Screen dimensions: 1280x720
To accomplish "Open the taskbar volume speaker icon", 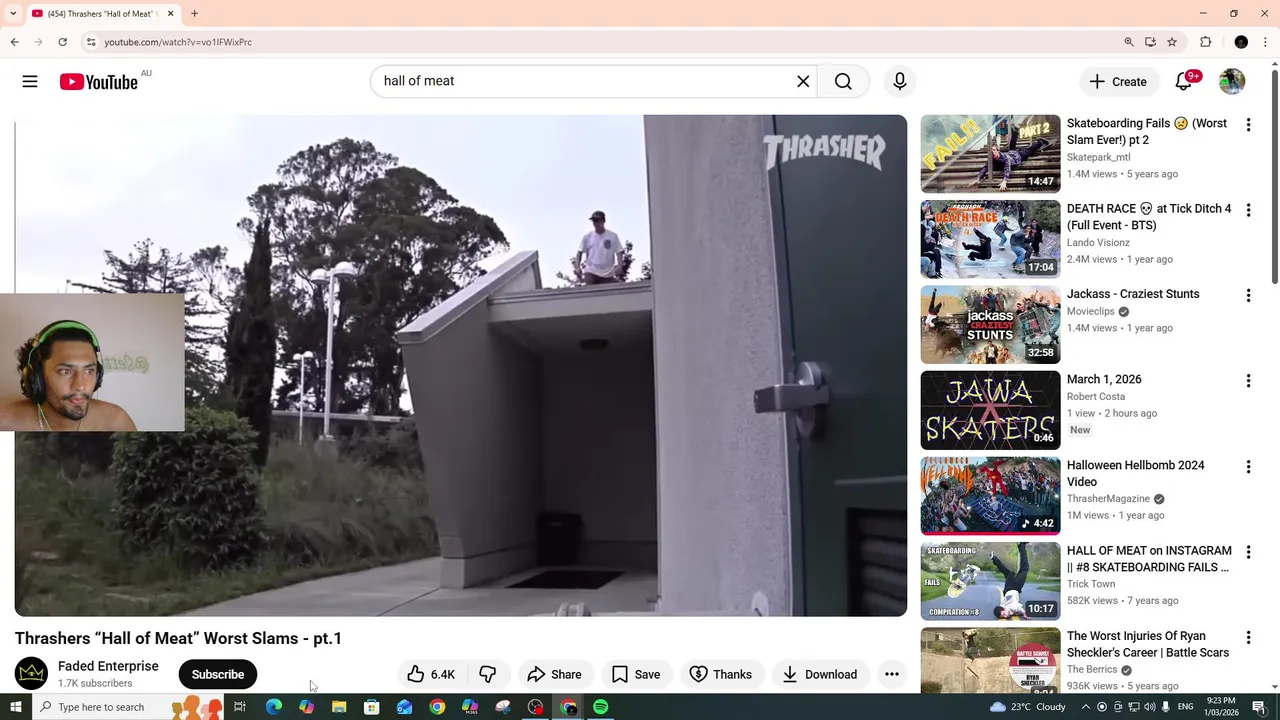I will [x=1148, y=707].
